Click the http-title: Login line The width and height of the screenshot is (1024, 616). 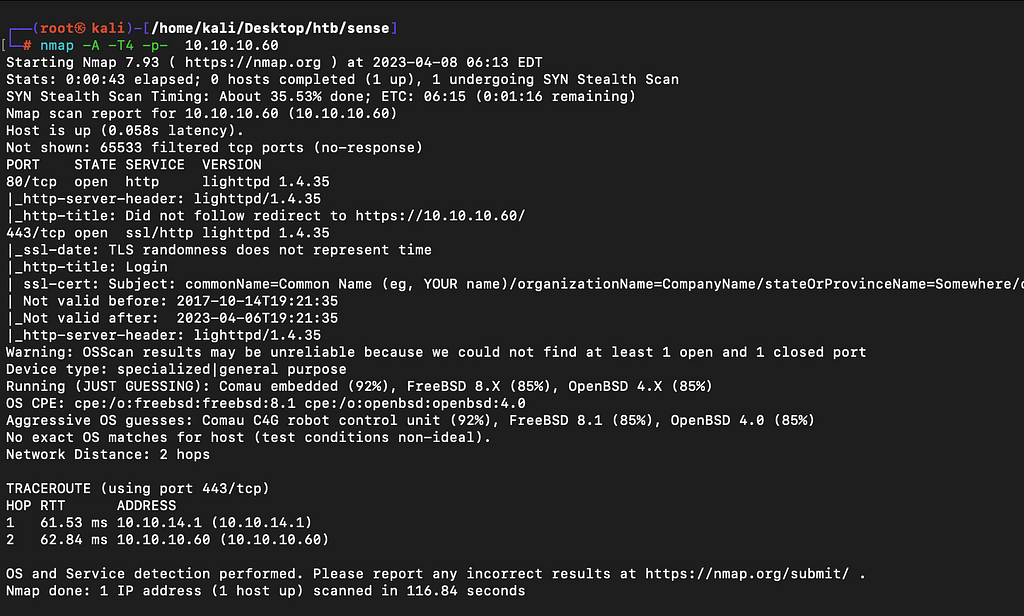pos(87,267)
